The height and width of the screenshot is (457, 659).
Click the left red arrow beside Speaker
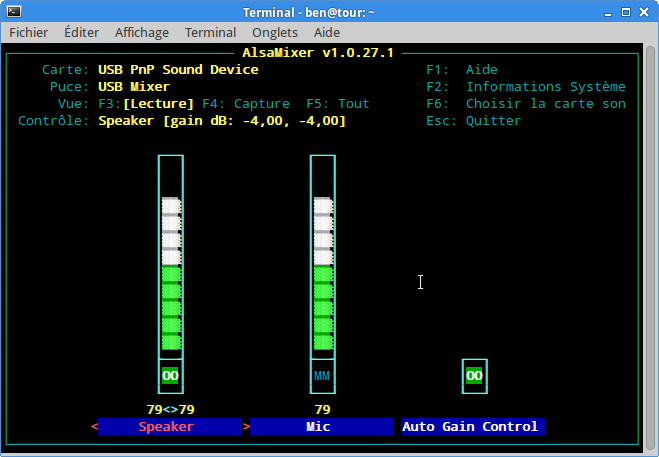pyautogui.click(x=95, y=426)
